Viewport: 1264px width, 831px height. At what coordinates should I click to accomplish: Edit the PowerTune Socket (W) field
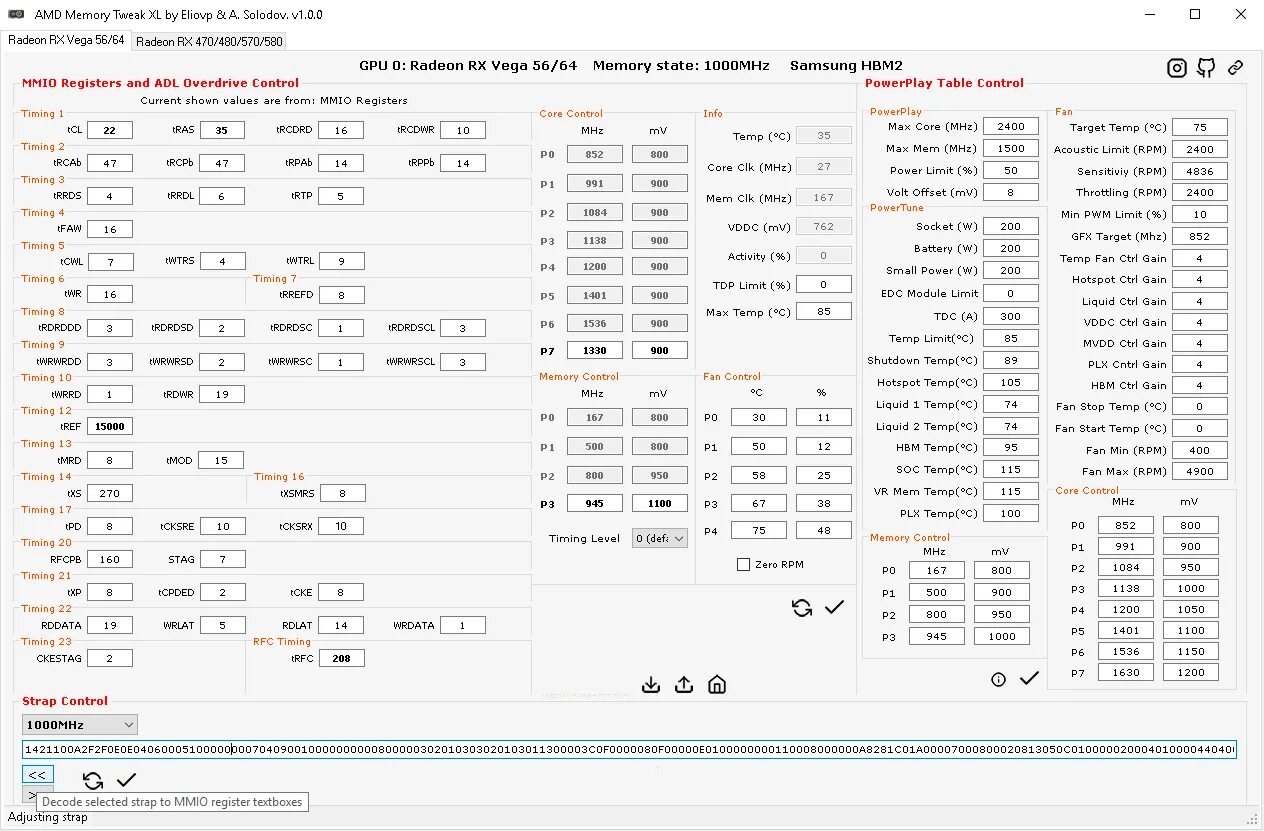pyautogui.click(x=1011, y=226)
